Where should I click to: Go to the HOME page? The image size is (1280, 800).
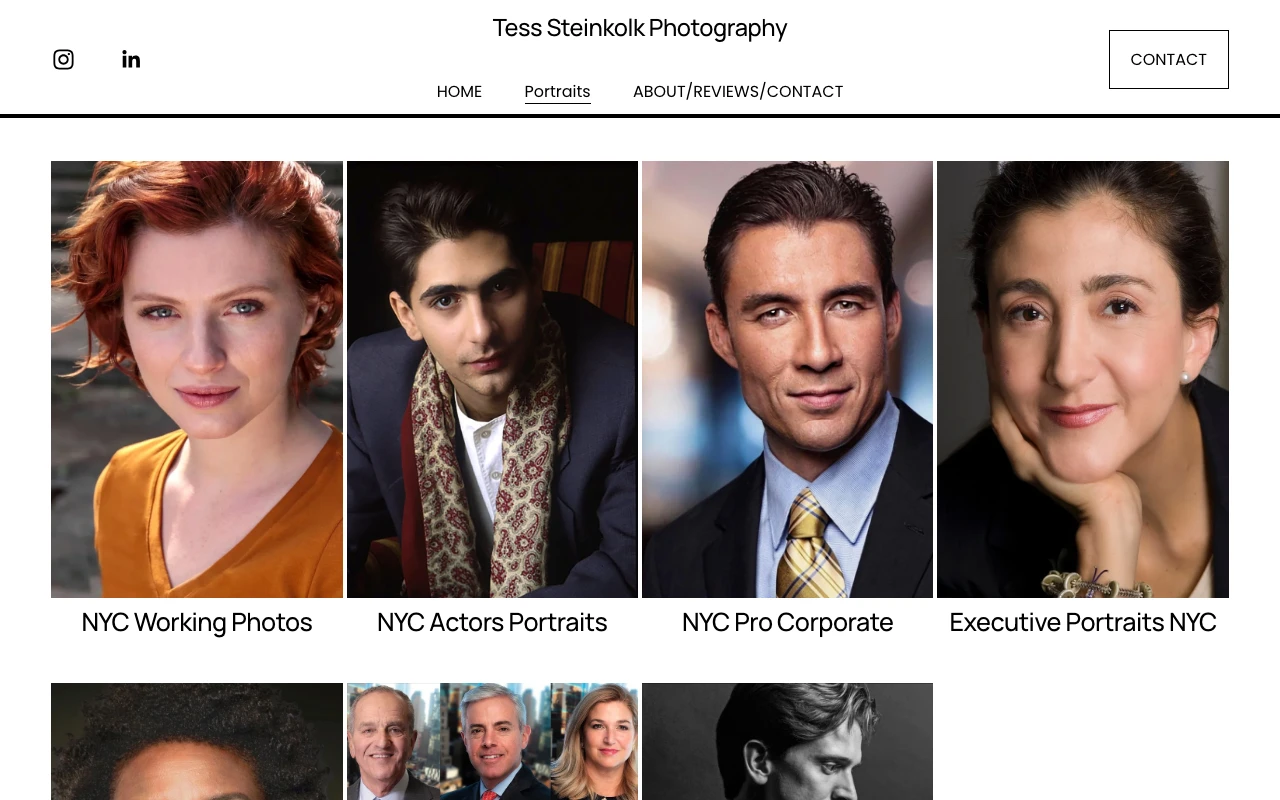point(459,91)
